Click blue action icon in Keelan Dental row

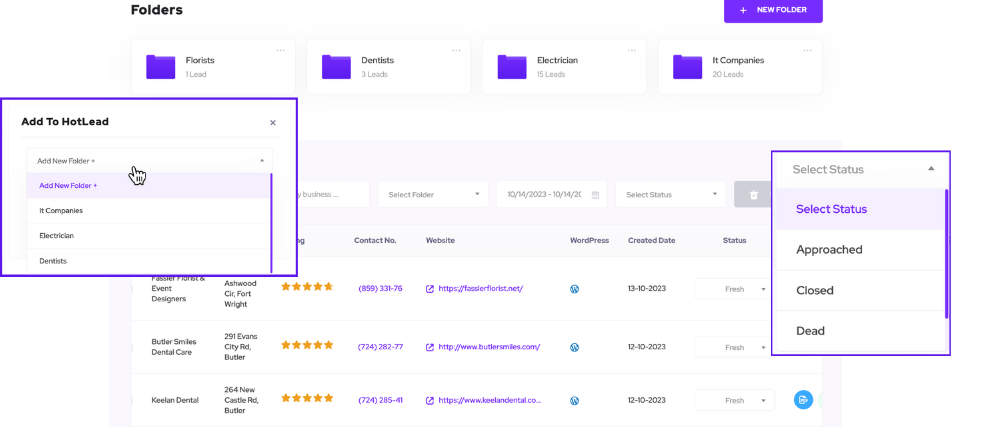(x=802, y=400)
